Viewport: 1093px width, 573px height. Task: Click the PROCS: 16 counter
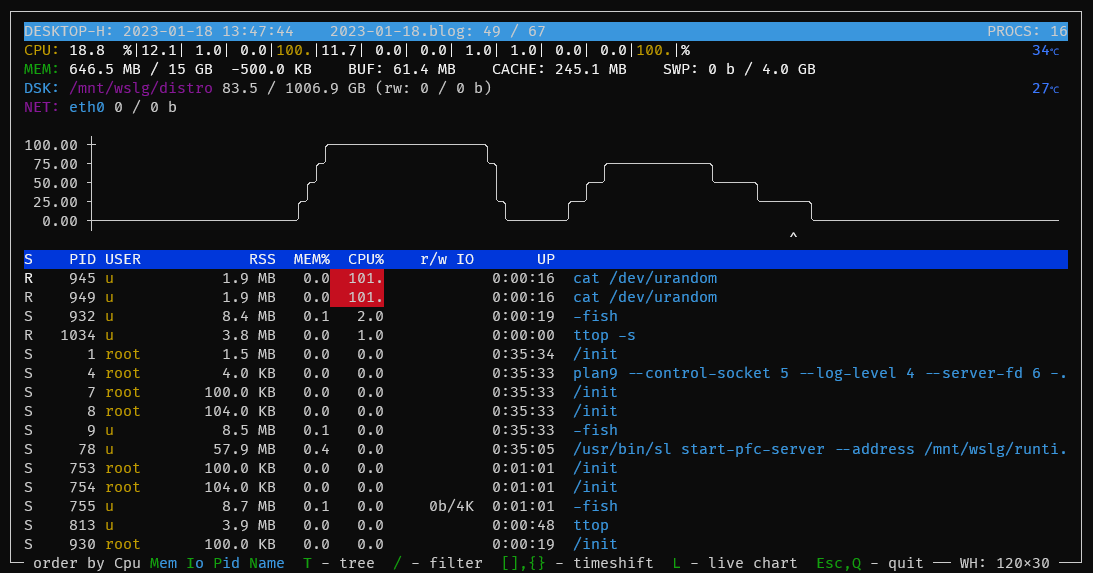pyautogui.click(x=1027, y=31)
